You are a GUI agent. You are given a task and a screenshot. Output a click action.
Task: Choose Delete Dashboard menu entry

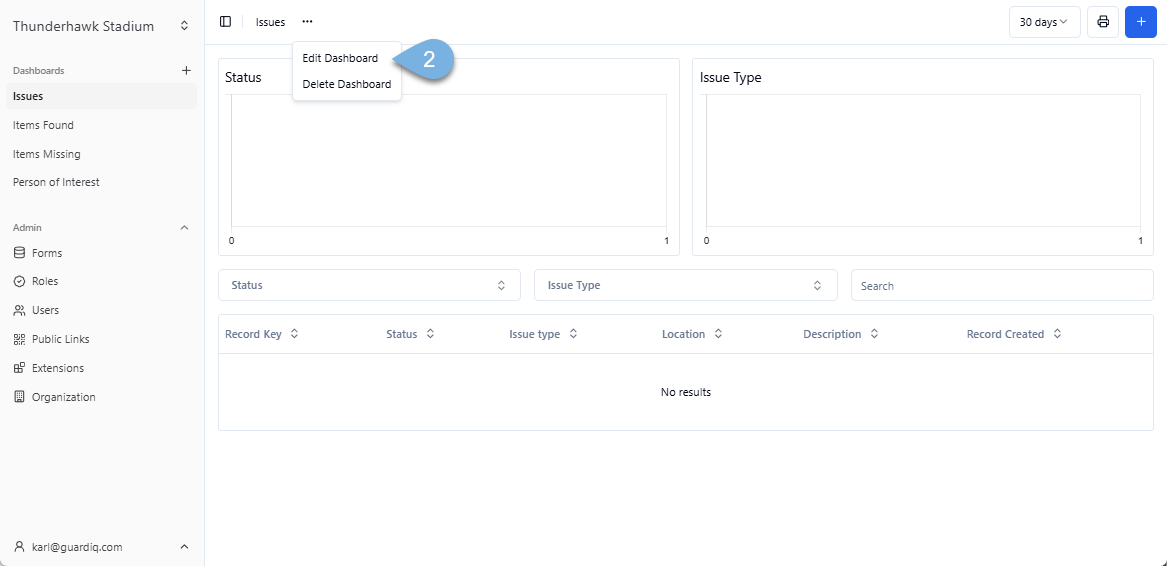[347, 84]
